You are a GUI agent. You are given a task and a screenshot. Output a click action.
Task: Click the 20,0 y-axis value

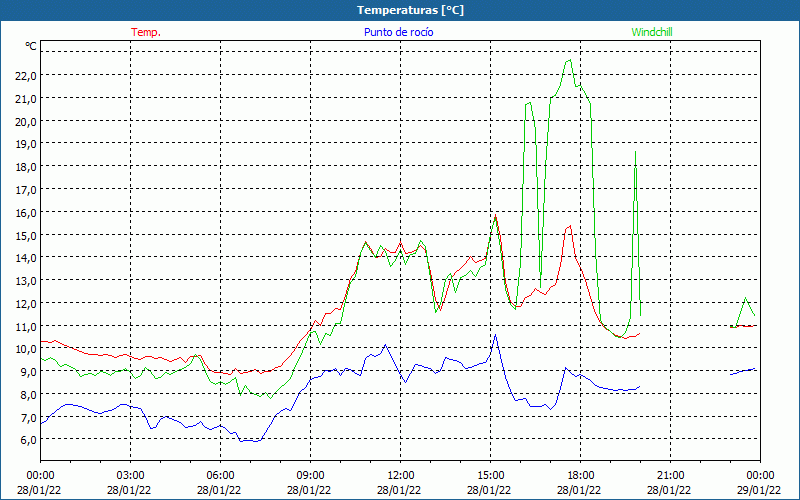[26, 121]
